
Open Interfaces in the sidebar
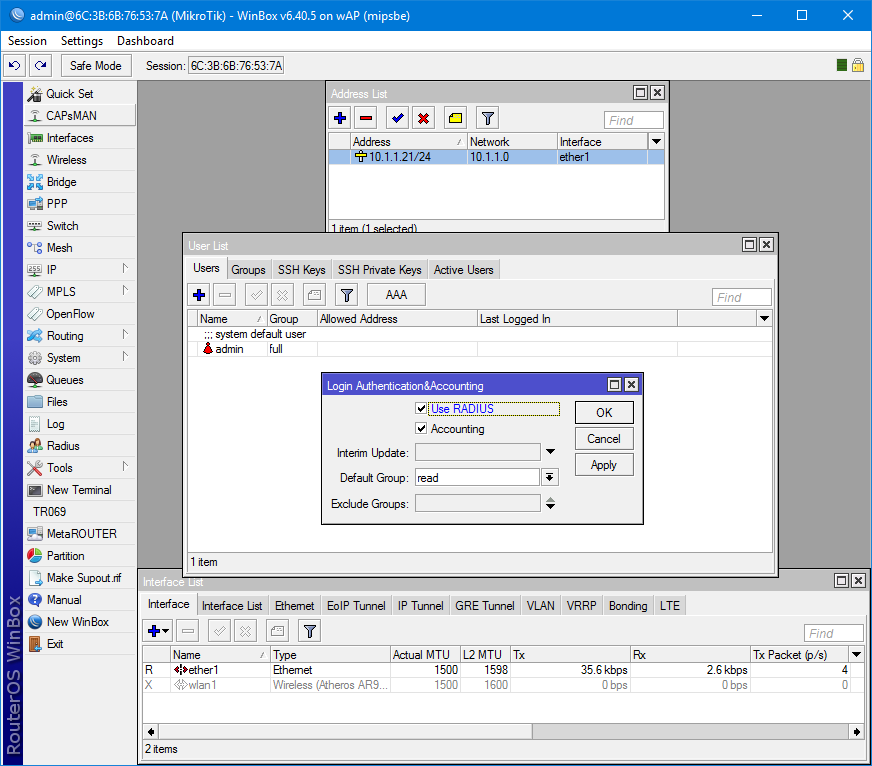pyautogui.click(x=80, y=138)
